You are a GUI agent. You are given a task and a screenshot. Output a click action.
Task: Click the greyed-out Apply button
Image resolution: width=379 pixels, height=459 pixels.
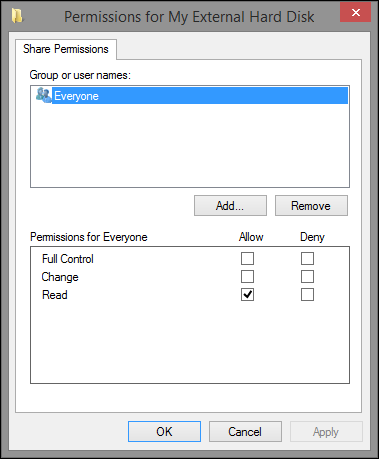(326, 432)
